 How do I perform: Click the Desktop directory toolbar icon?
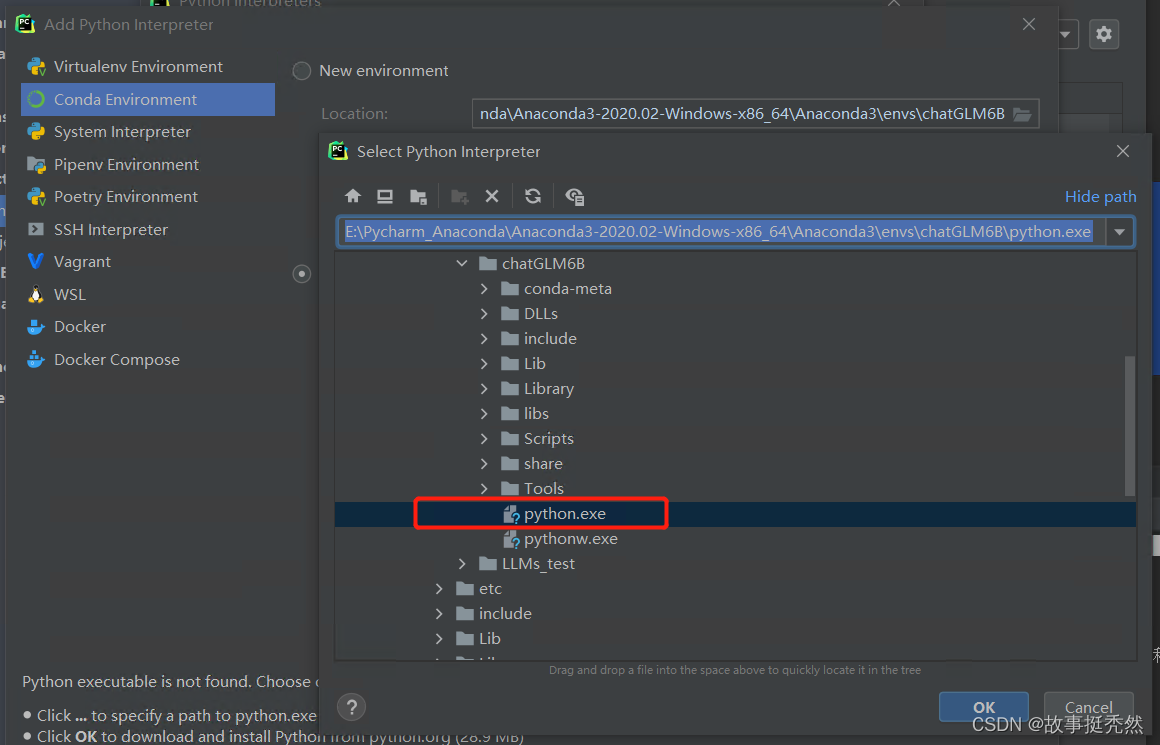[385, 196]
